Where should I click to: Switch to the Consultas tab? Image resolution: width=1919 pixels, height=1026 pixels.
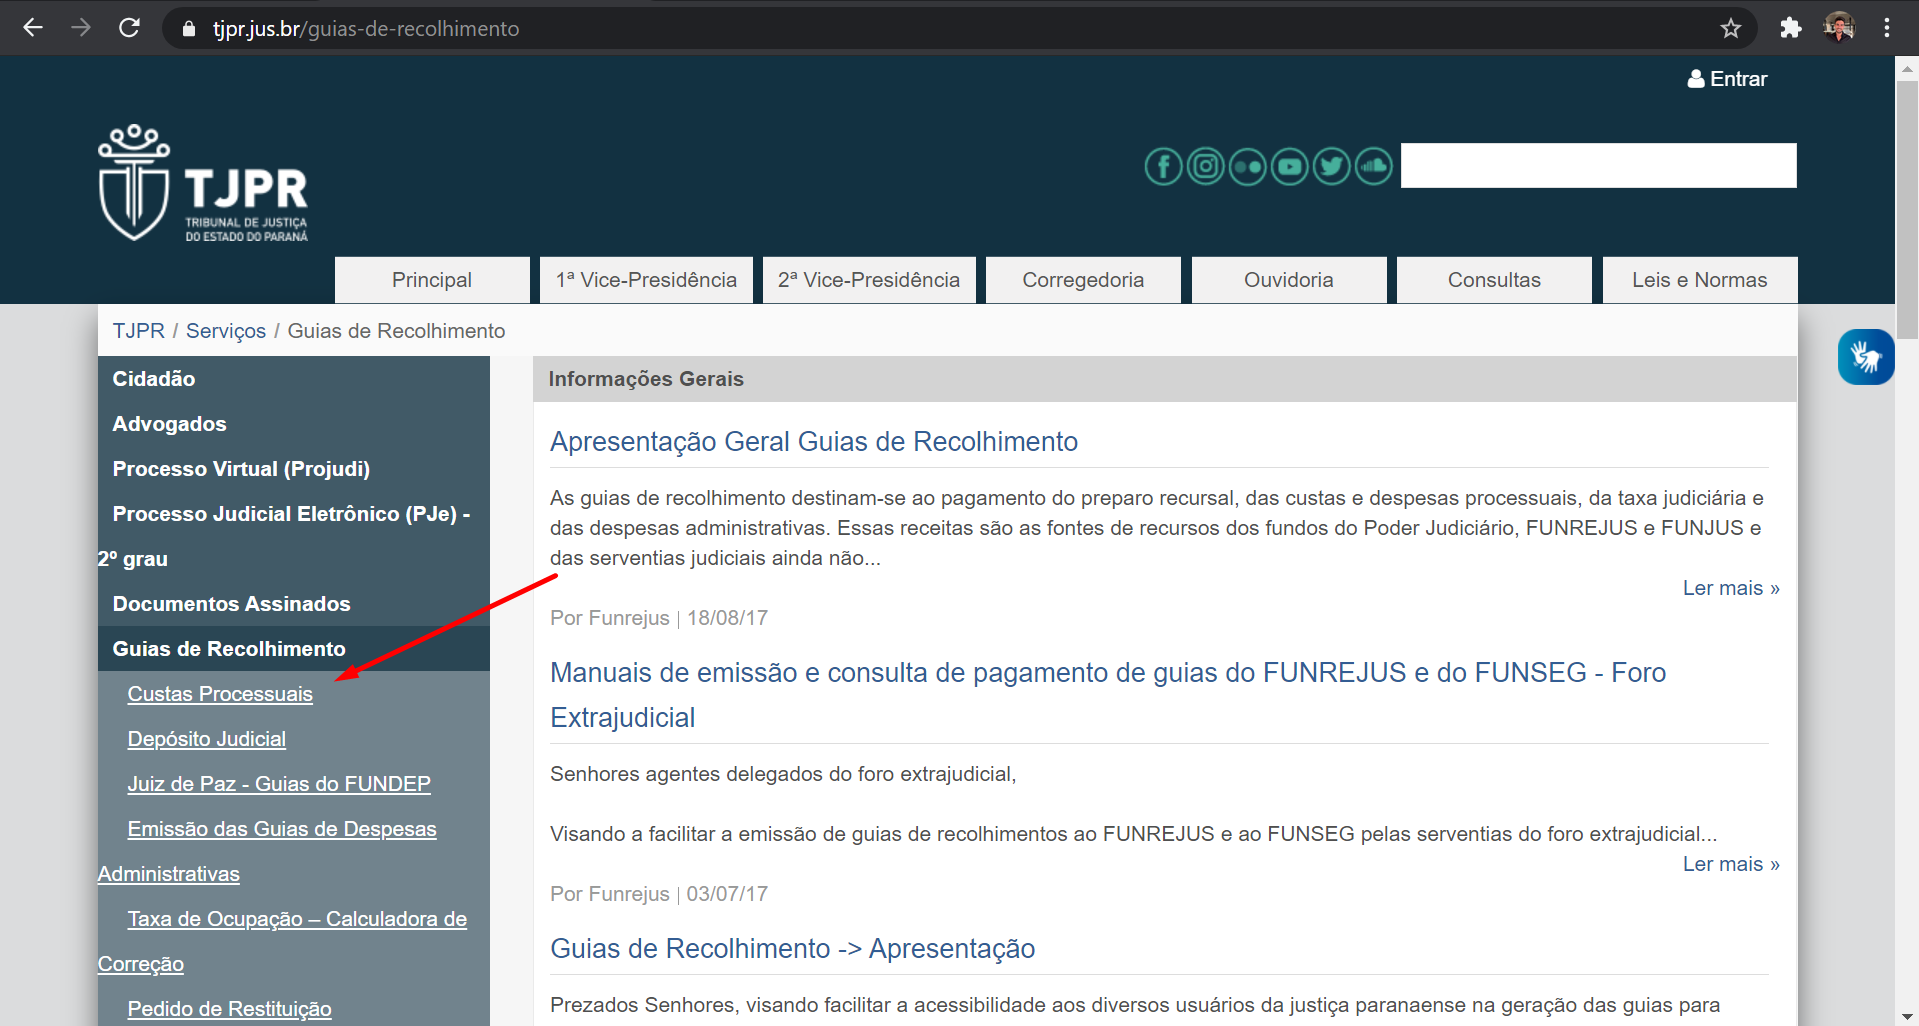[x=1493, y=280]
